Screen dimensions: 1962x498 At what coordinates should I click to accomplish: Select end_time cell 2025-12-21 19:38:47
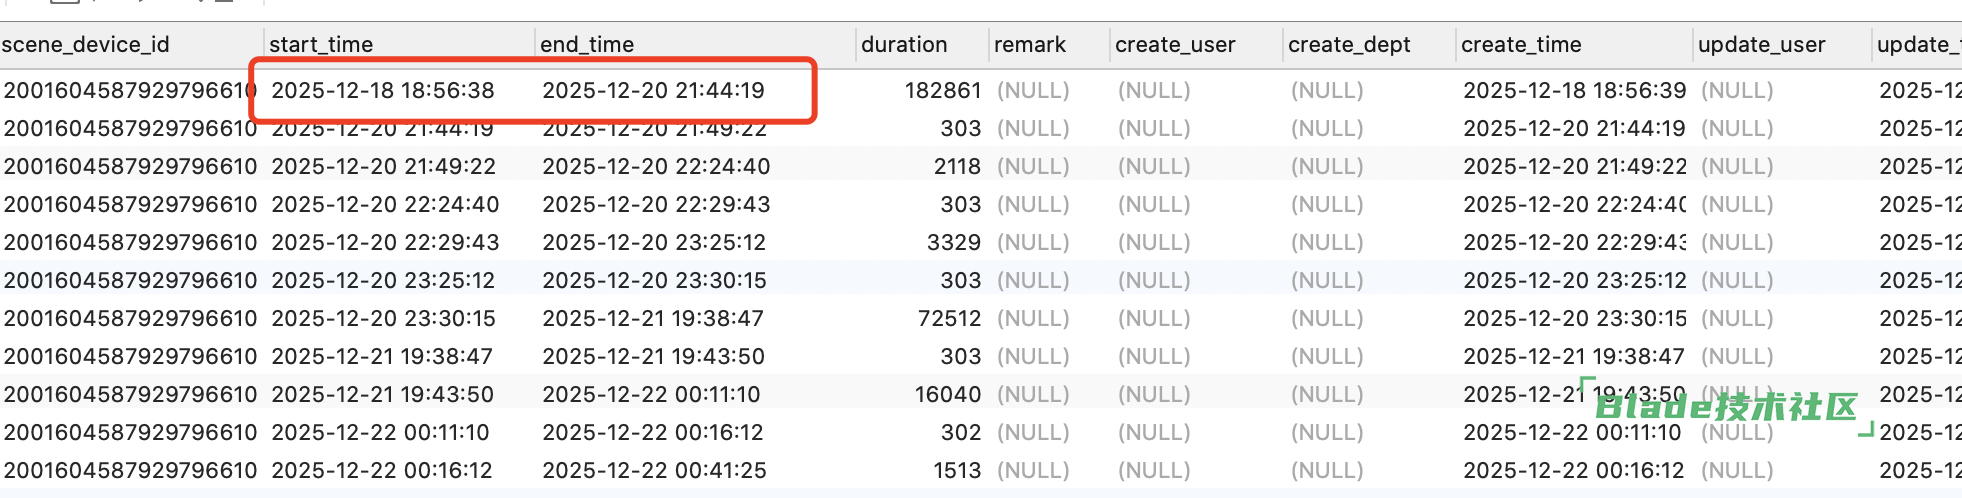653,319
